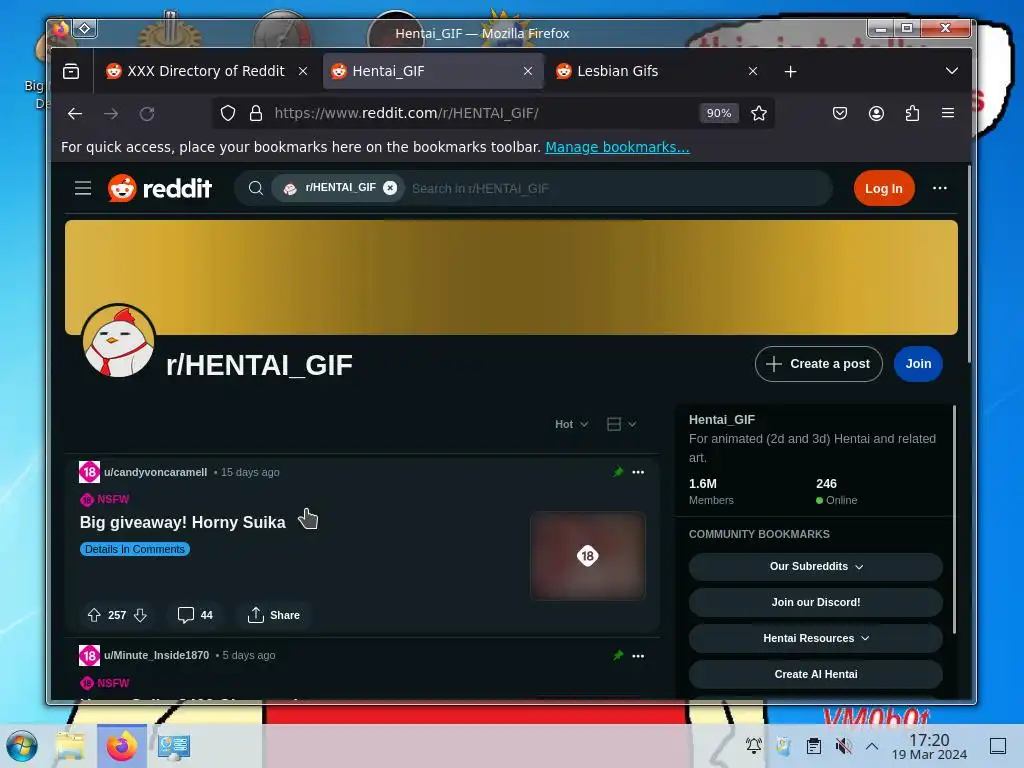Reload the page with the refresh icon

click(147, 114)
